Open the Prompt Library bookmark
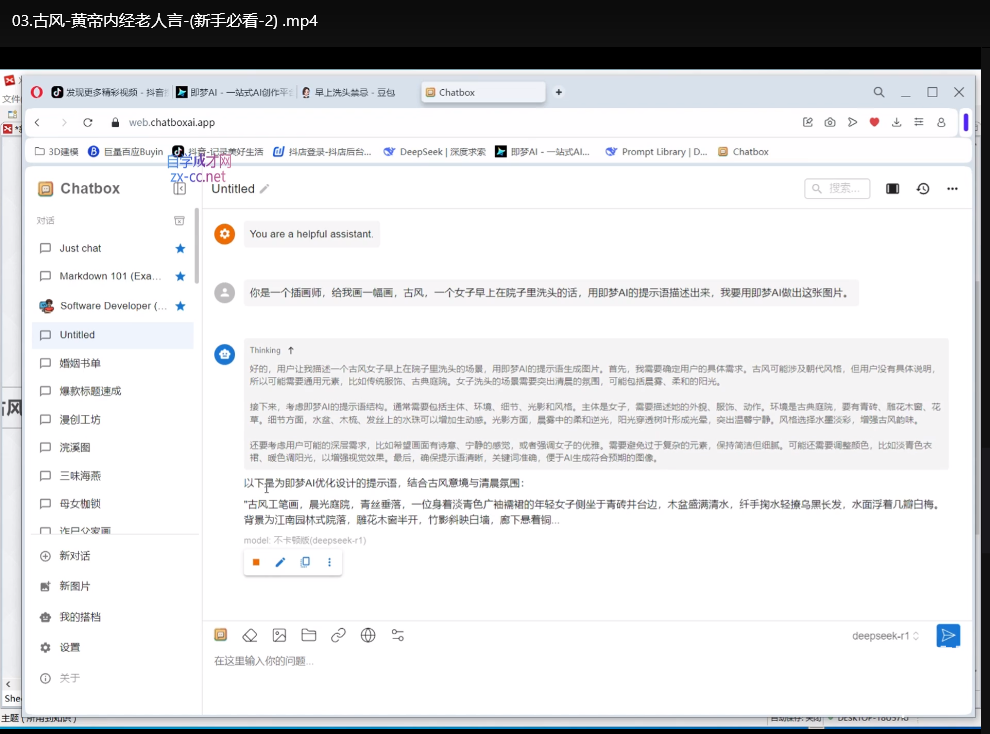 click(656, 151)
